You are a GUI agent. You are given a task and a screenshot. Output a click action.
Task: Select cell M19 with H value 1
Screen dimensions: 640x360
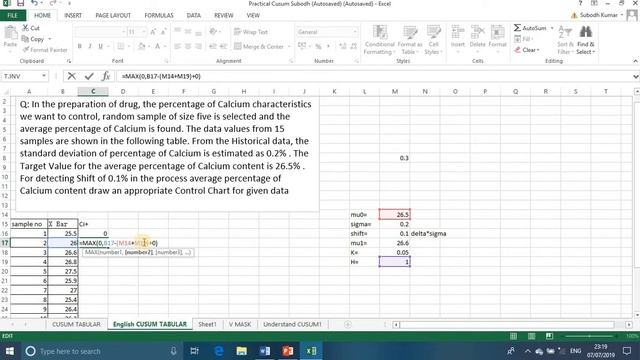[x=395, y=262]
